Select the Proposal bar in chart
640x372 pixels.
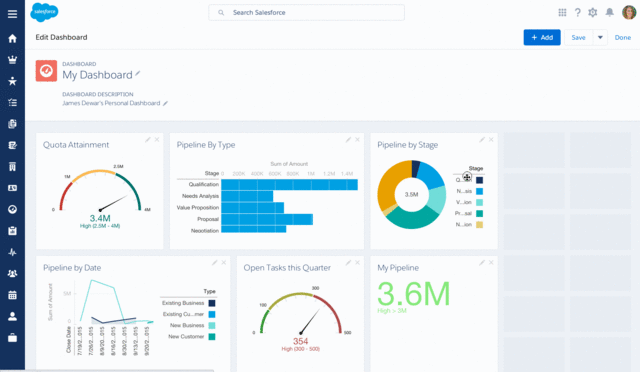[x=267, y=219]
